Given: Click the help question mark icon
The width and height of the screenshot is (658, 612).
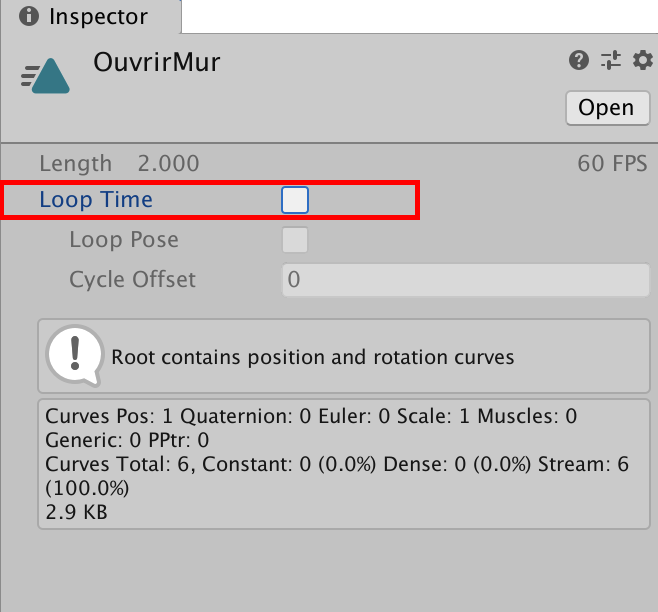Looking at the screenshot, I should pos(578,62).
